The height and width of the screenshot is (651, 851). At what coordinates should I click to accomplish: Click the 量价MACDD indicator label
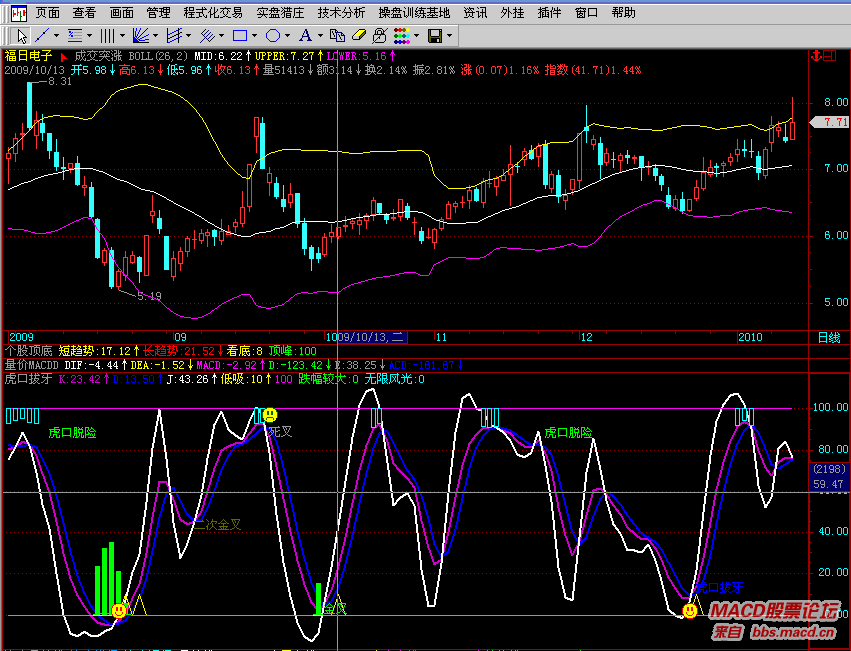click(31, 365)
